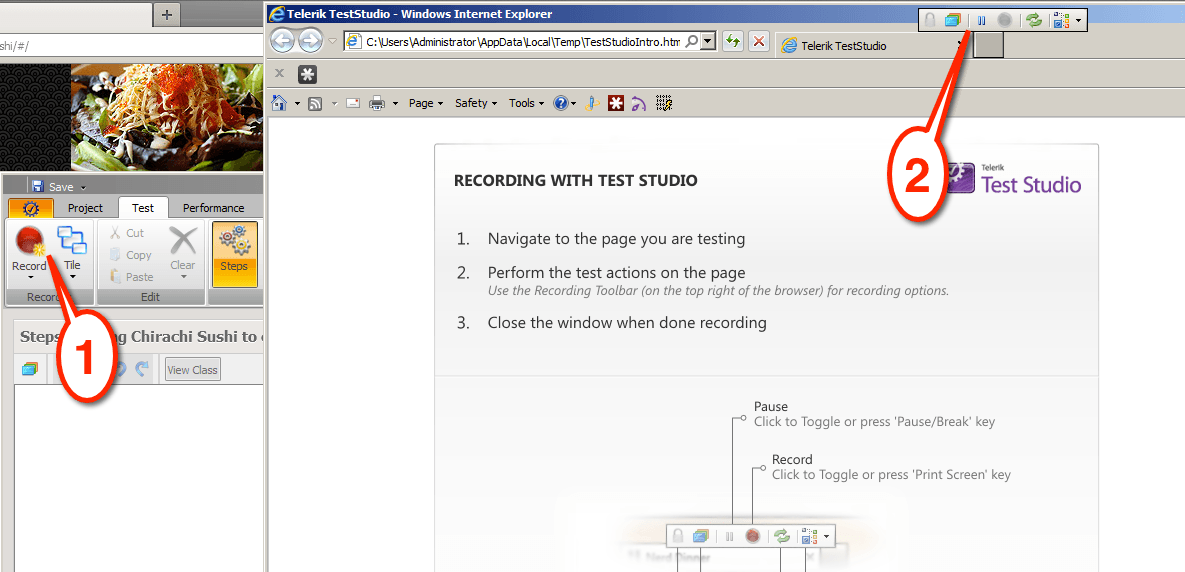Open the IE recent pages dropdown arrow
The image size is (1185, 572).
333,42
